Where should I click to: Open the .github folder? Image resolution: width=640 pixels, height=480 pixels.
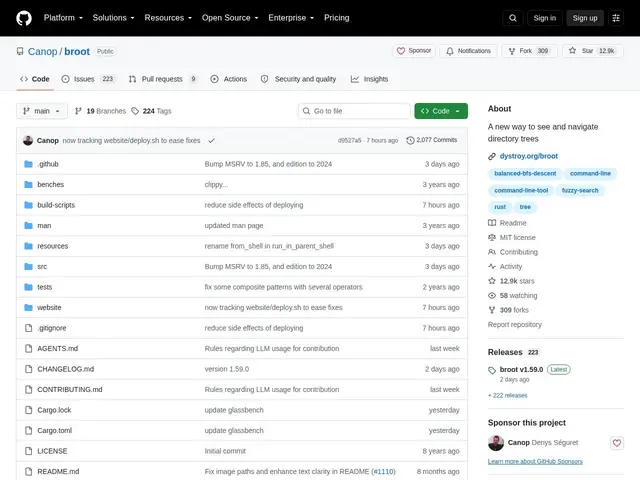[x=48, y=164]
